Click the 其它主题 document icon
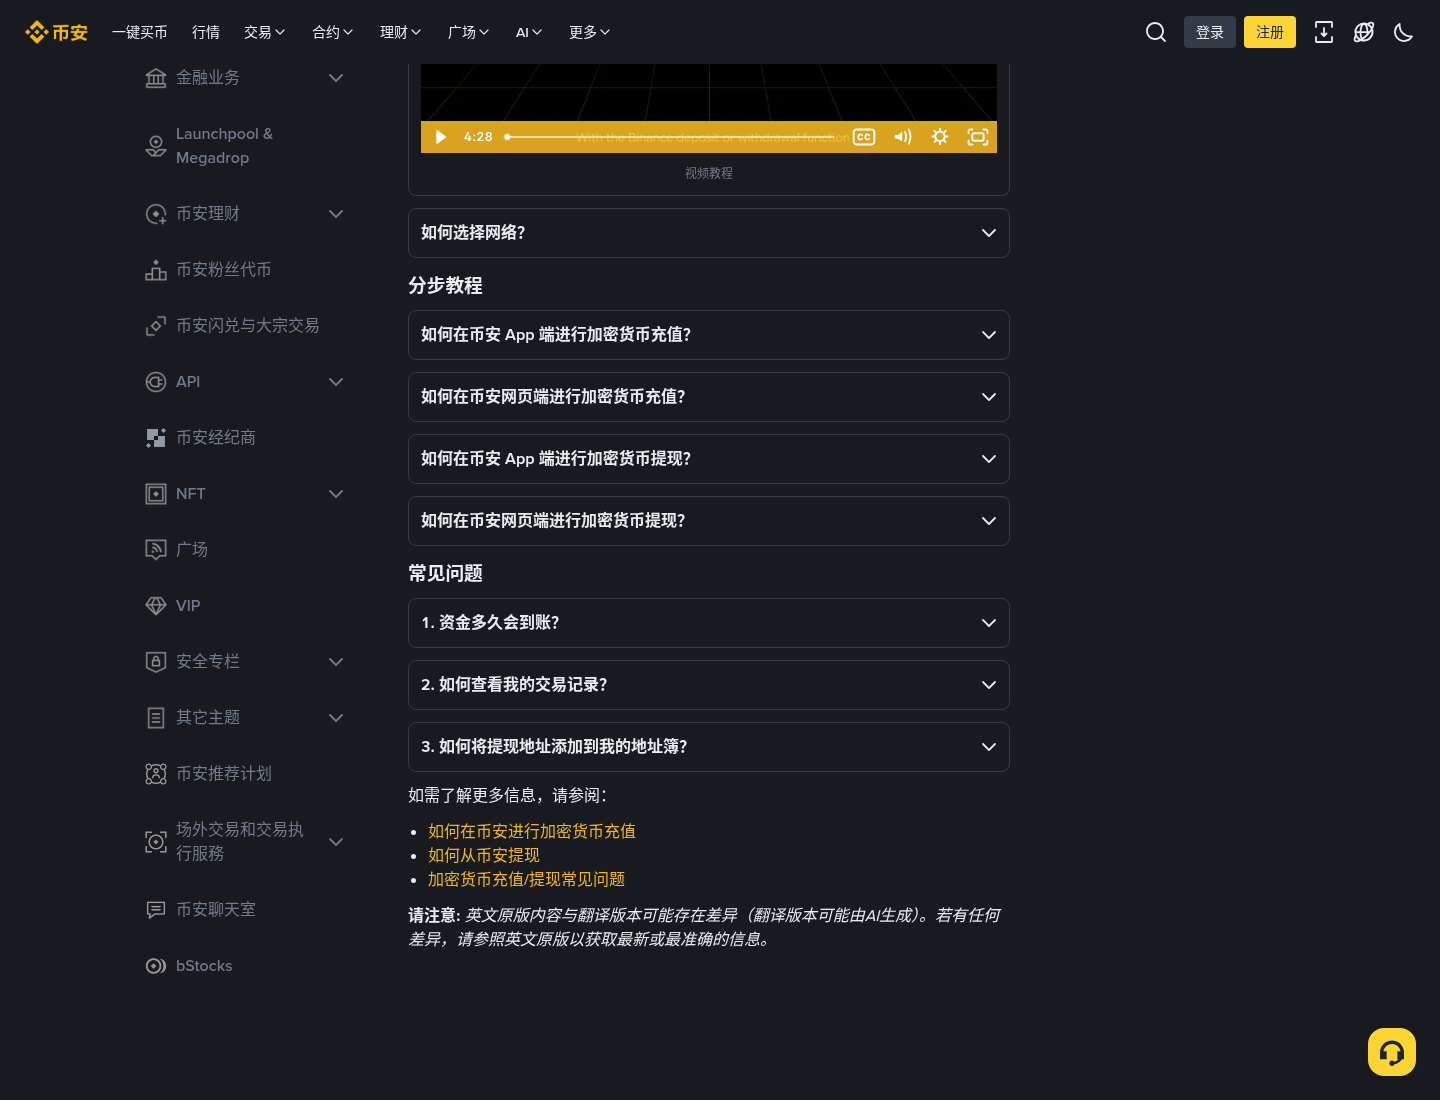The image size is (1440, 1100). click(156, 718)
